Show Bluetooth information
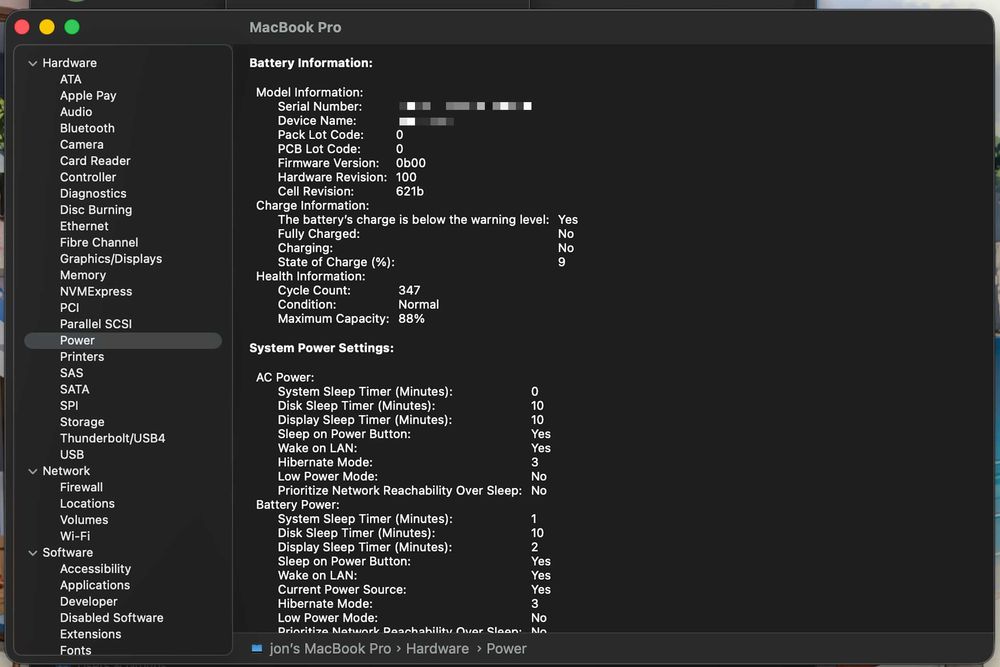Image resolution: width=1000 pixels, height=667 pixels. tap(87, 128)
